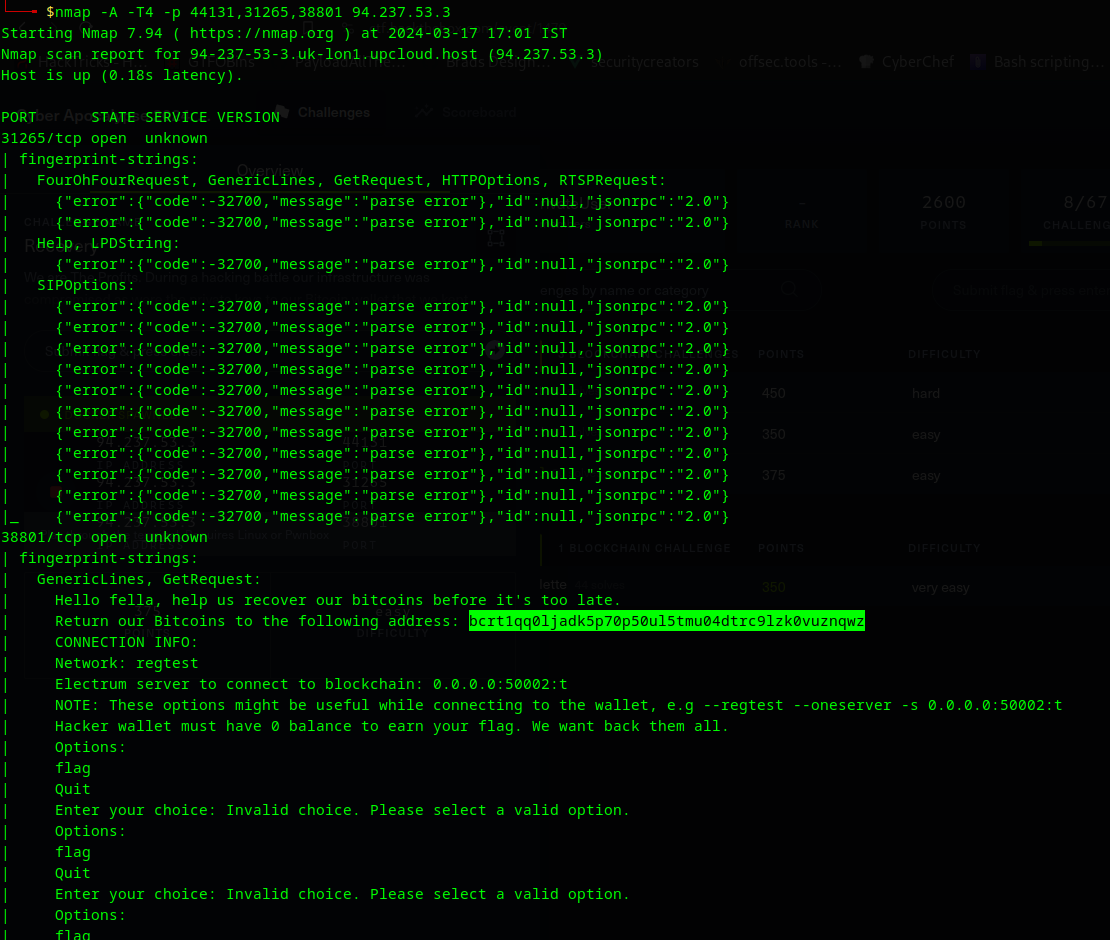Click the CyberChef bookmark icon
The image size is (1110, 940).
pos(866,62)
